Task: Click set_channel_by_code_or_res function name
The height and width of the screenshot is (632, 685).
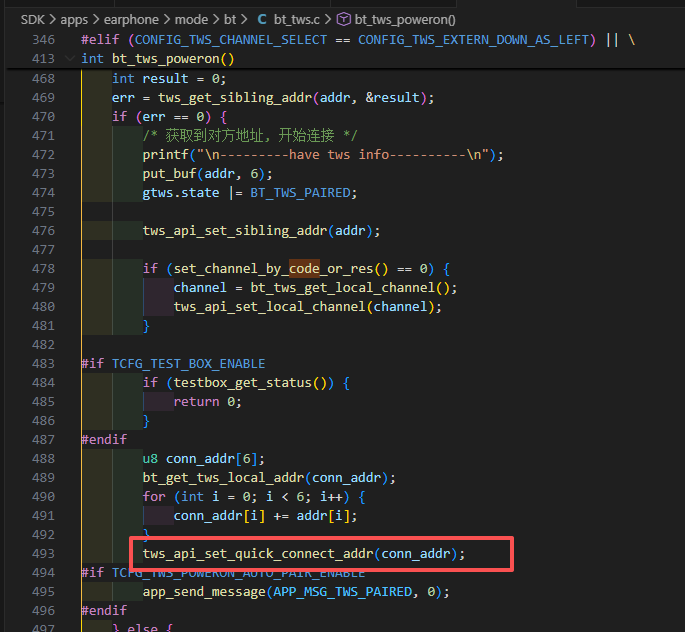Action: pyautogui.click(x=273, y=269)
